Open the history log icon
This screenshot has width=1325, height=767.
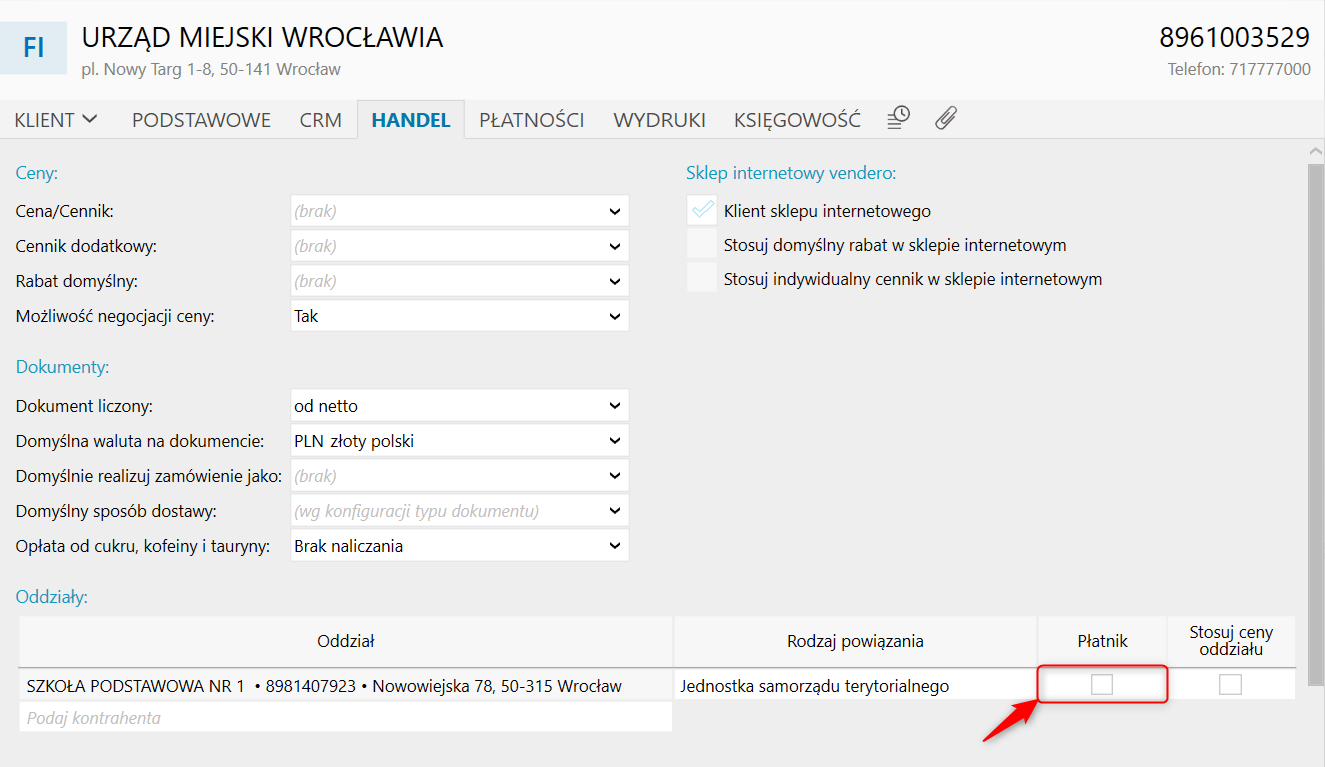(898, 118)
